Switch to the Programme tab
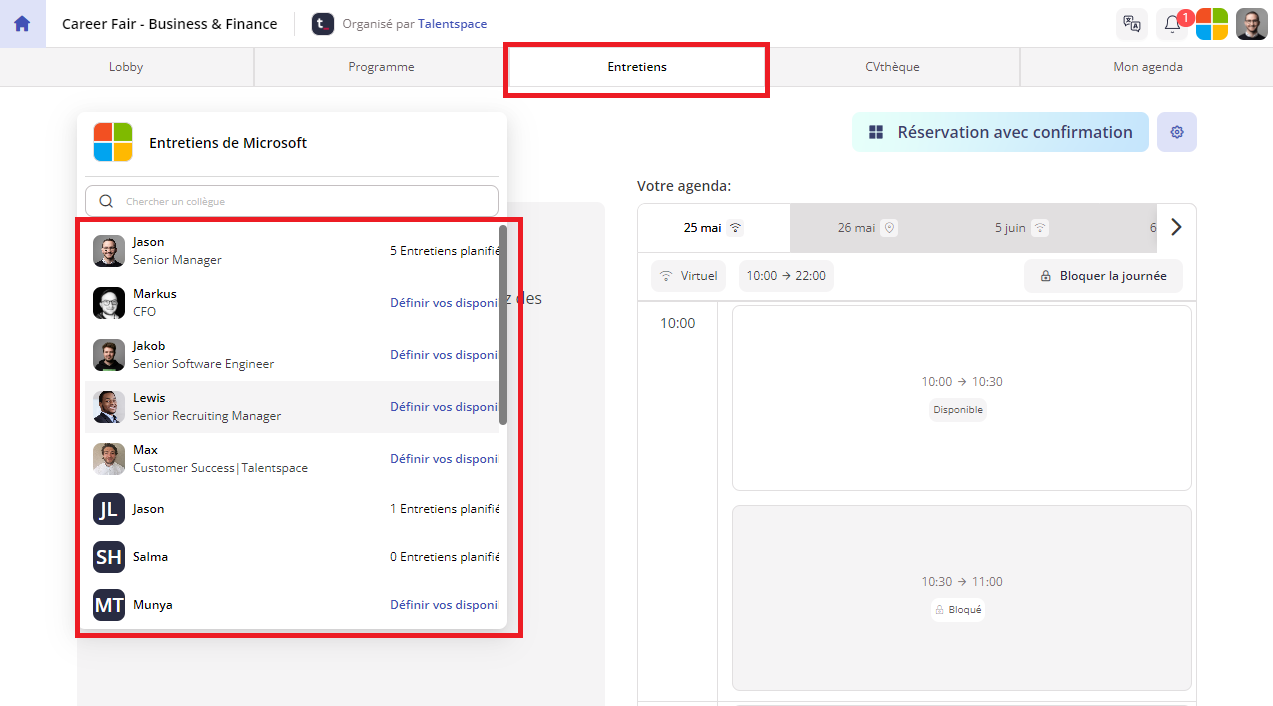 click(x=381, y=67)
